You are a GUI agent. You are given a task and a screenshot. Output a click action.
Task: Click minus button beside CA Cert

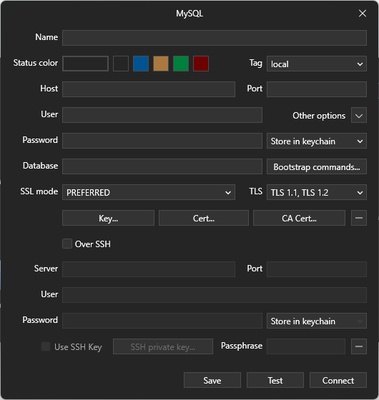click(x=359, y=218)
